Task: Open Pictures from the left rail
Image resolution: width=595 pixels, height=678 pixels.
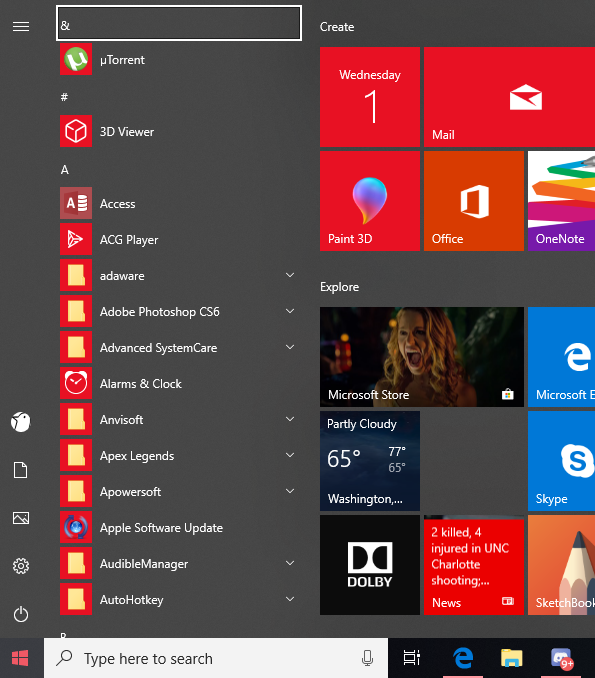Action: tap(21, 518)
